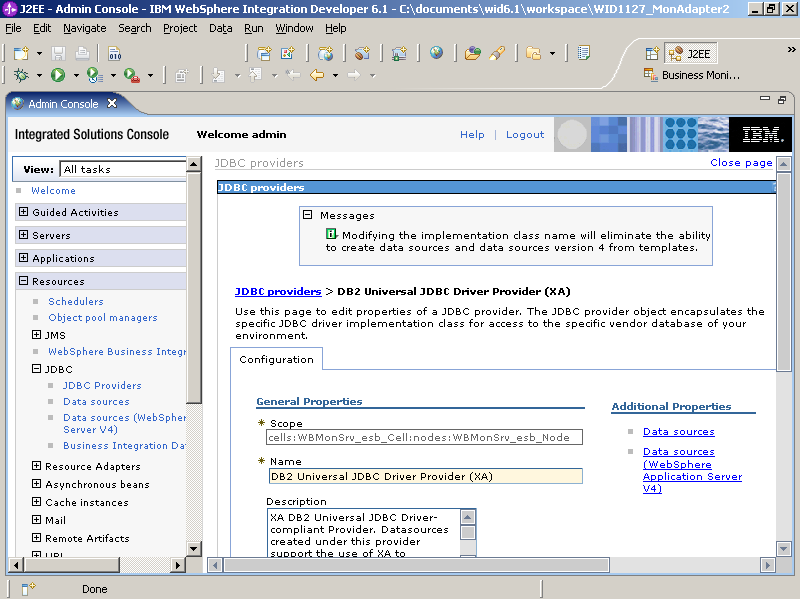The image size is (800, 600).
Task: Expand Servers section in navigation
Action: click(x=23, y=235)
